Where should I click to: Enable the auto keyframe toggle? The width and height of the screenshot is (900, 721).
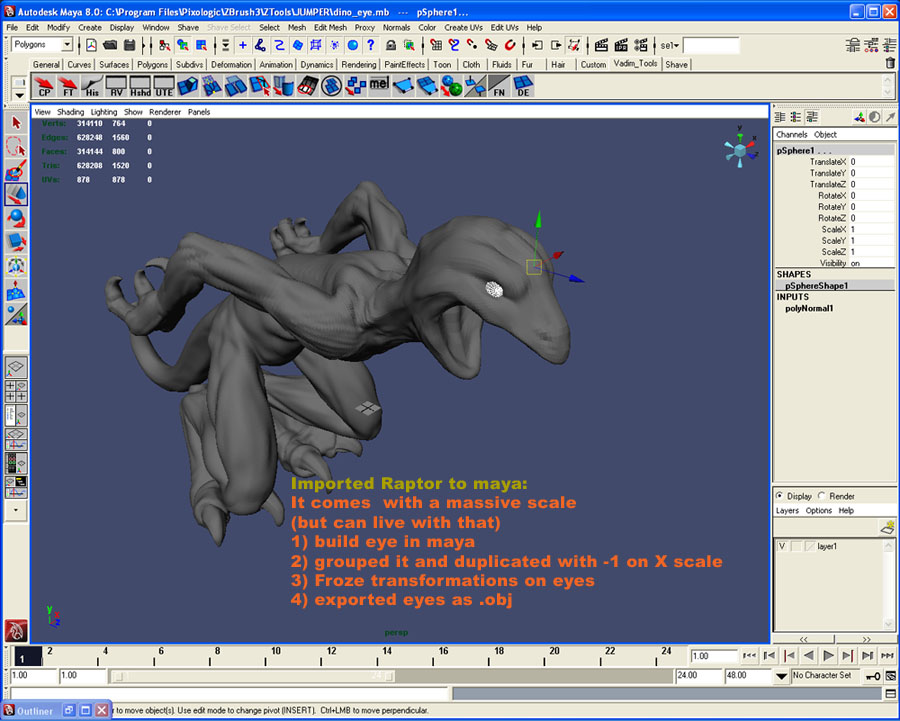coord(871,675)
